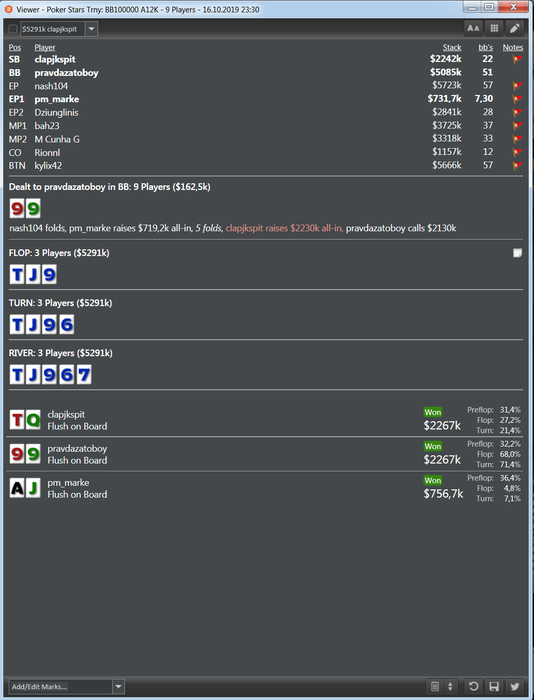
Task: Click the pencil edit icon
Action: coord(515,29)
